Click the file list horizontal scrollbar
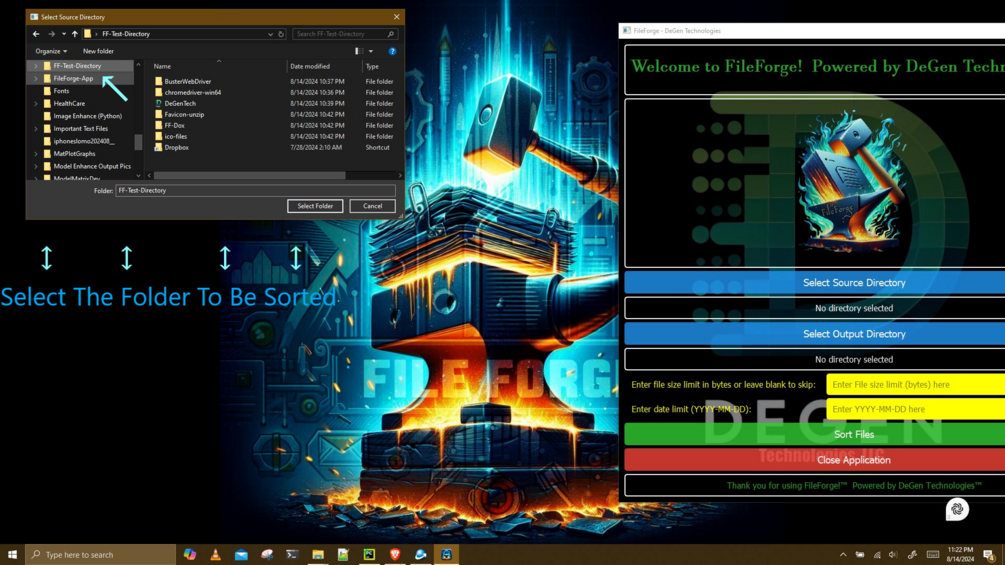This screenshot has height=565, width=1005. (x=249, y=176)
